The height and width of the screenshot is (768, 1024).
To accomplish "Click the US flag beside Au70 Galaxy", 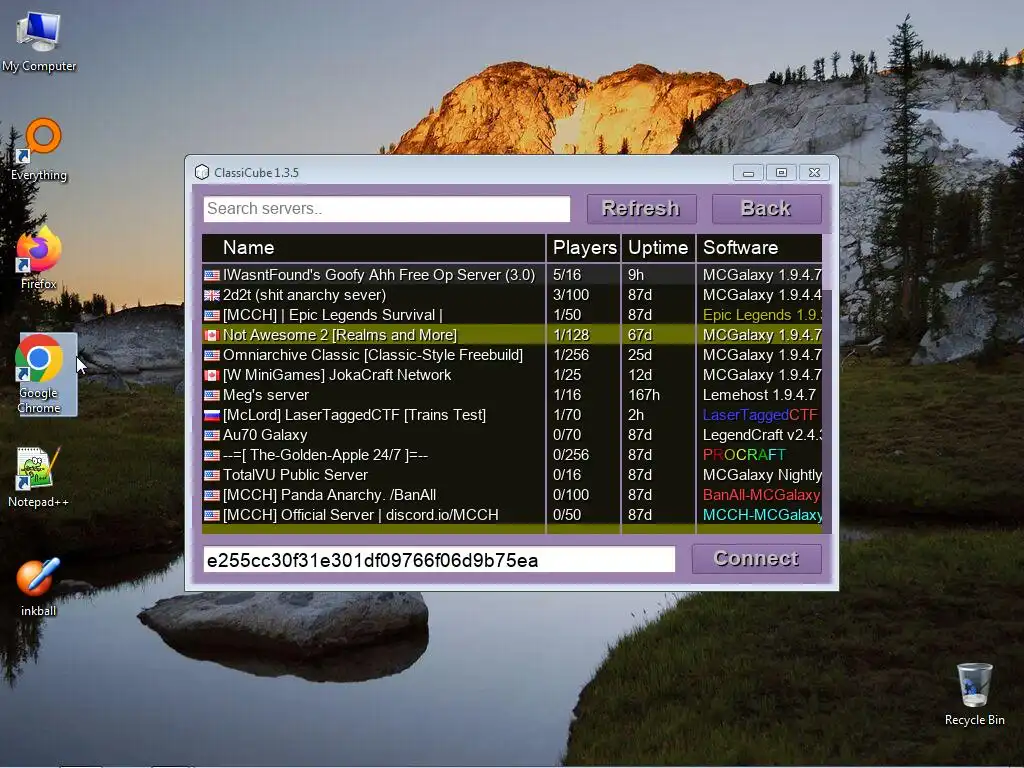I will [212, 436].
